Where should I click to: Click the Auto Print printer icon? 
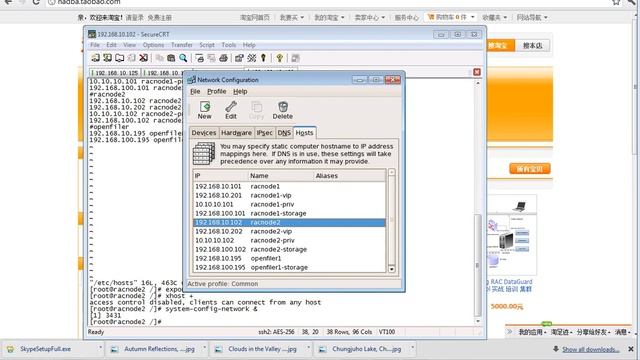click(x=223, y=58)
